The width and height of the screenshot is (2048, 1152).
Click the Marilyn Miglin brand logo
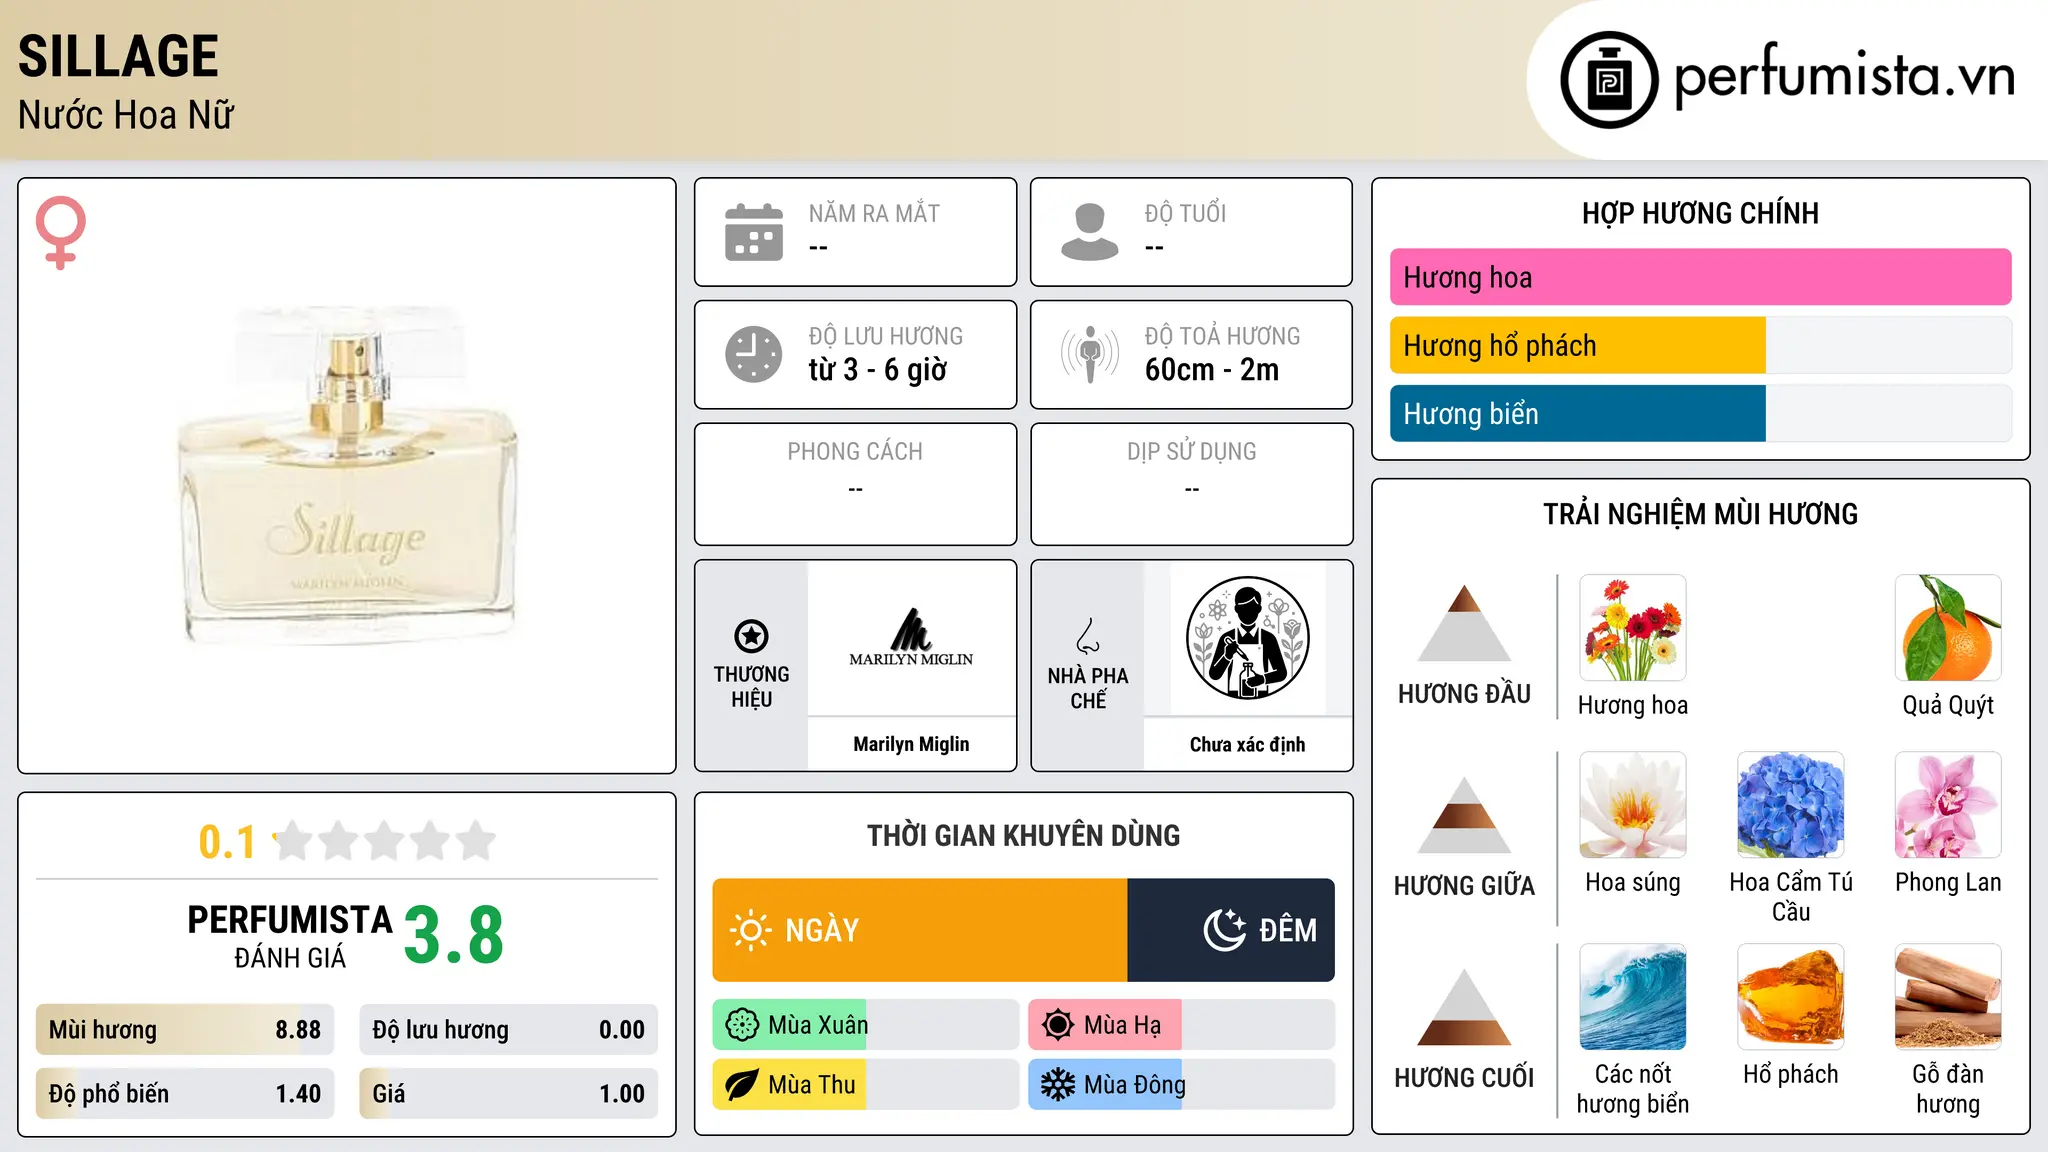tap(911, 638)
